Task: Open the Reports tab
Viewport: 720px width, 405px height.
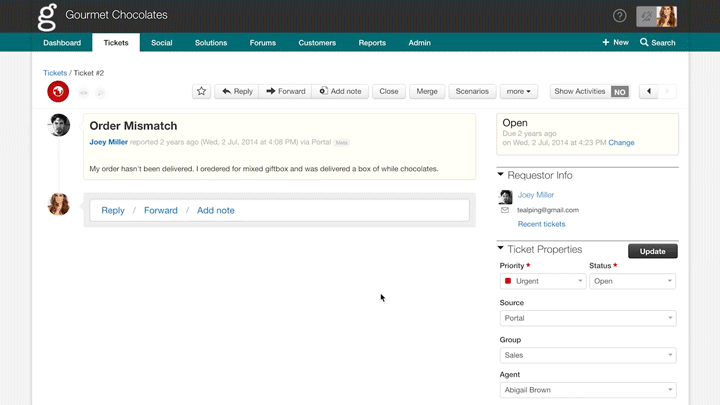Action: pyautogui.click(x=372, y=43)
